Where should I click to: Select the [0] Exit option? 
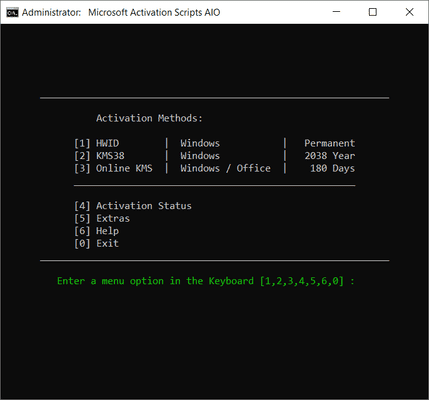(x=96, y=243)
